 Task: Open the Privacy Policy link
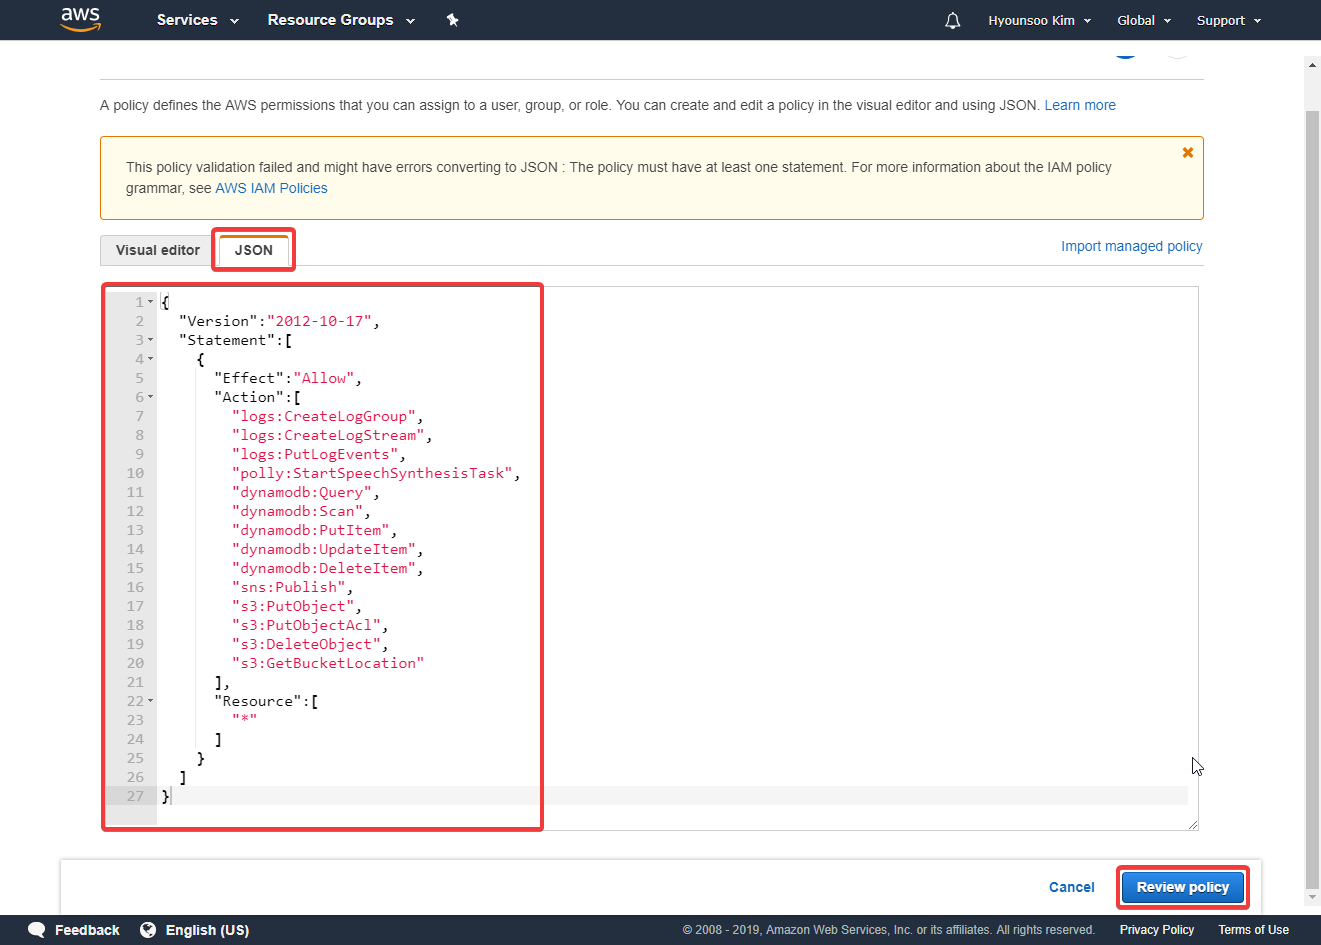pos(1157,930)
